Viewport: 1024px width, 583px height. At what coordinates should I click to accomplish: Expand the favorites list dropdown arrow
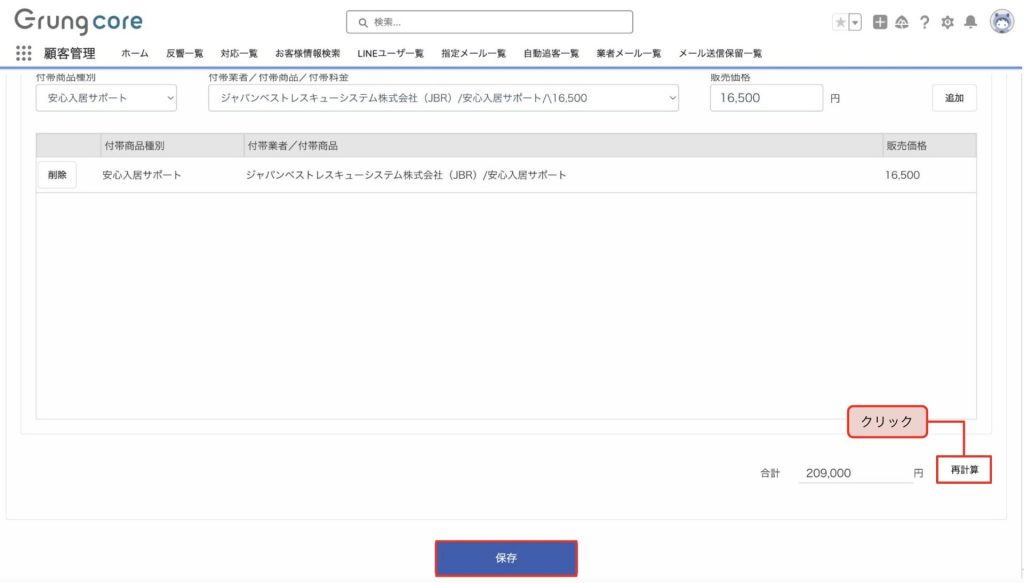pyautogui.click(x=855, y=23)
